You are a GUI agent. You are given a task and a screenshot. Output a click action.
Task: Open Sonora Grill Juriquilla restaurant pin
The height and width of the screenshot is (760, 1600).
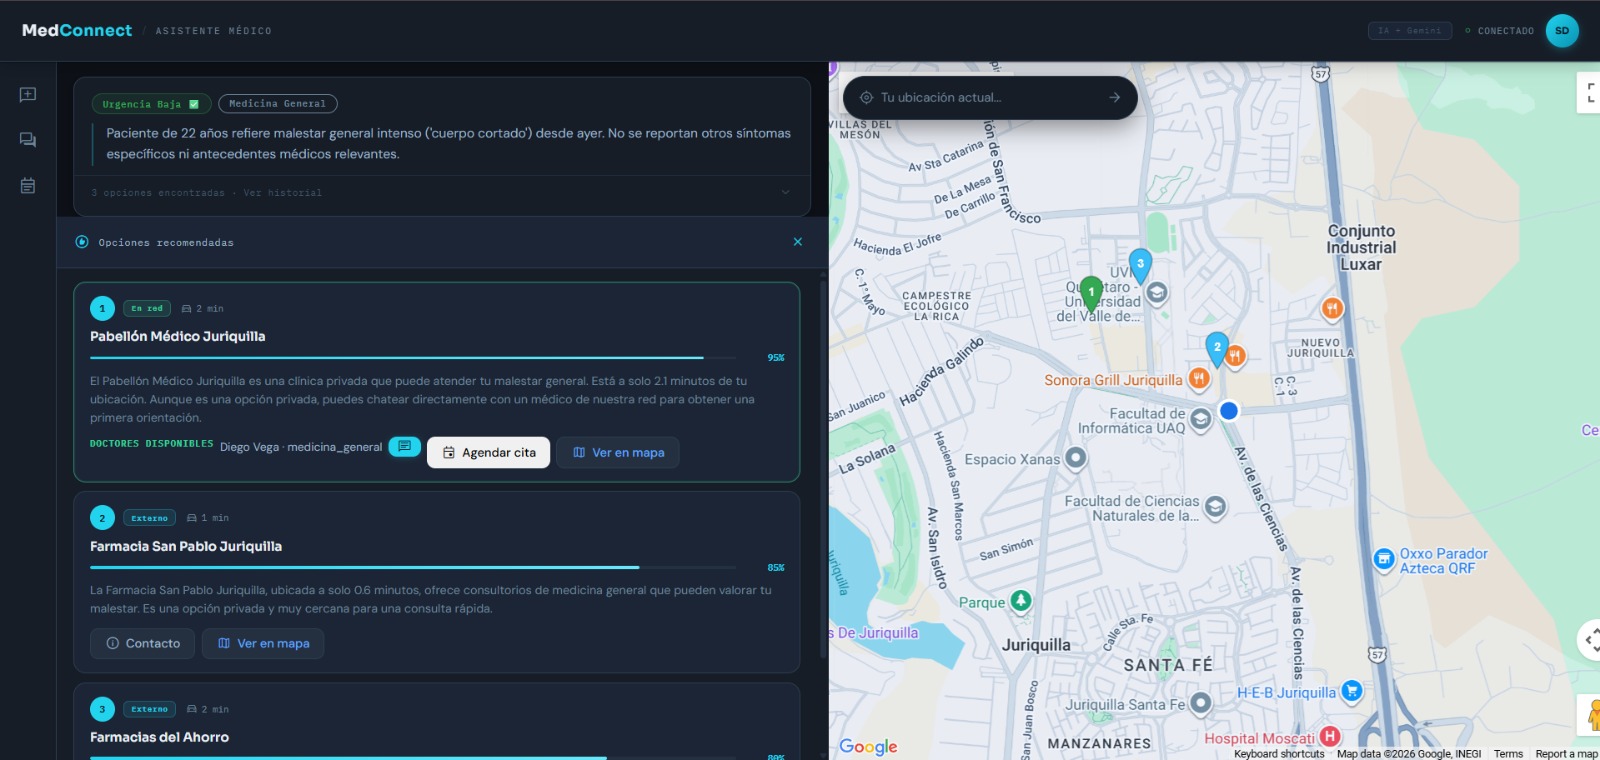pyautogui.click(x=1199, y=378)
